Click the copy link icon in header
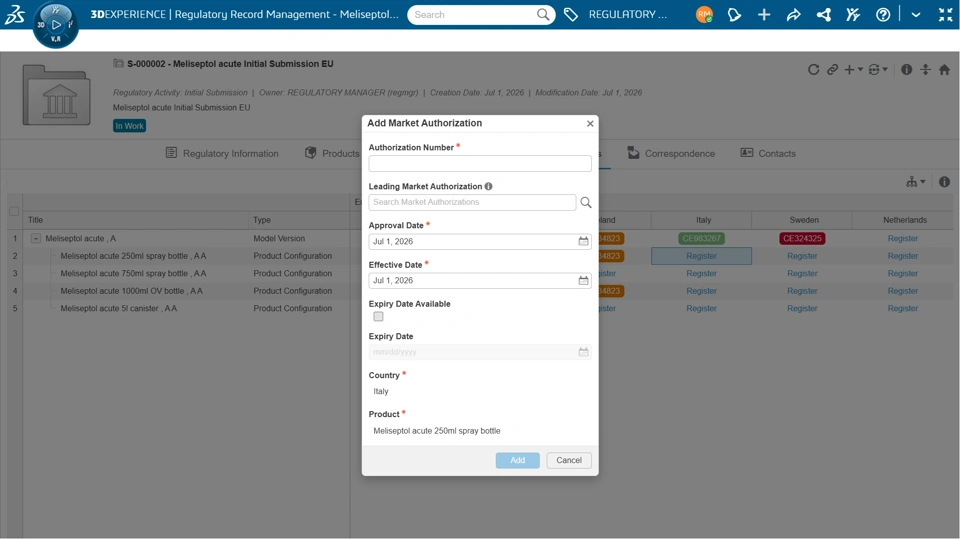The image size is (960, 539). click(832, 70)
